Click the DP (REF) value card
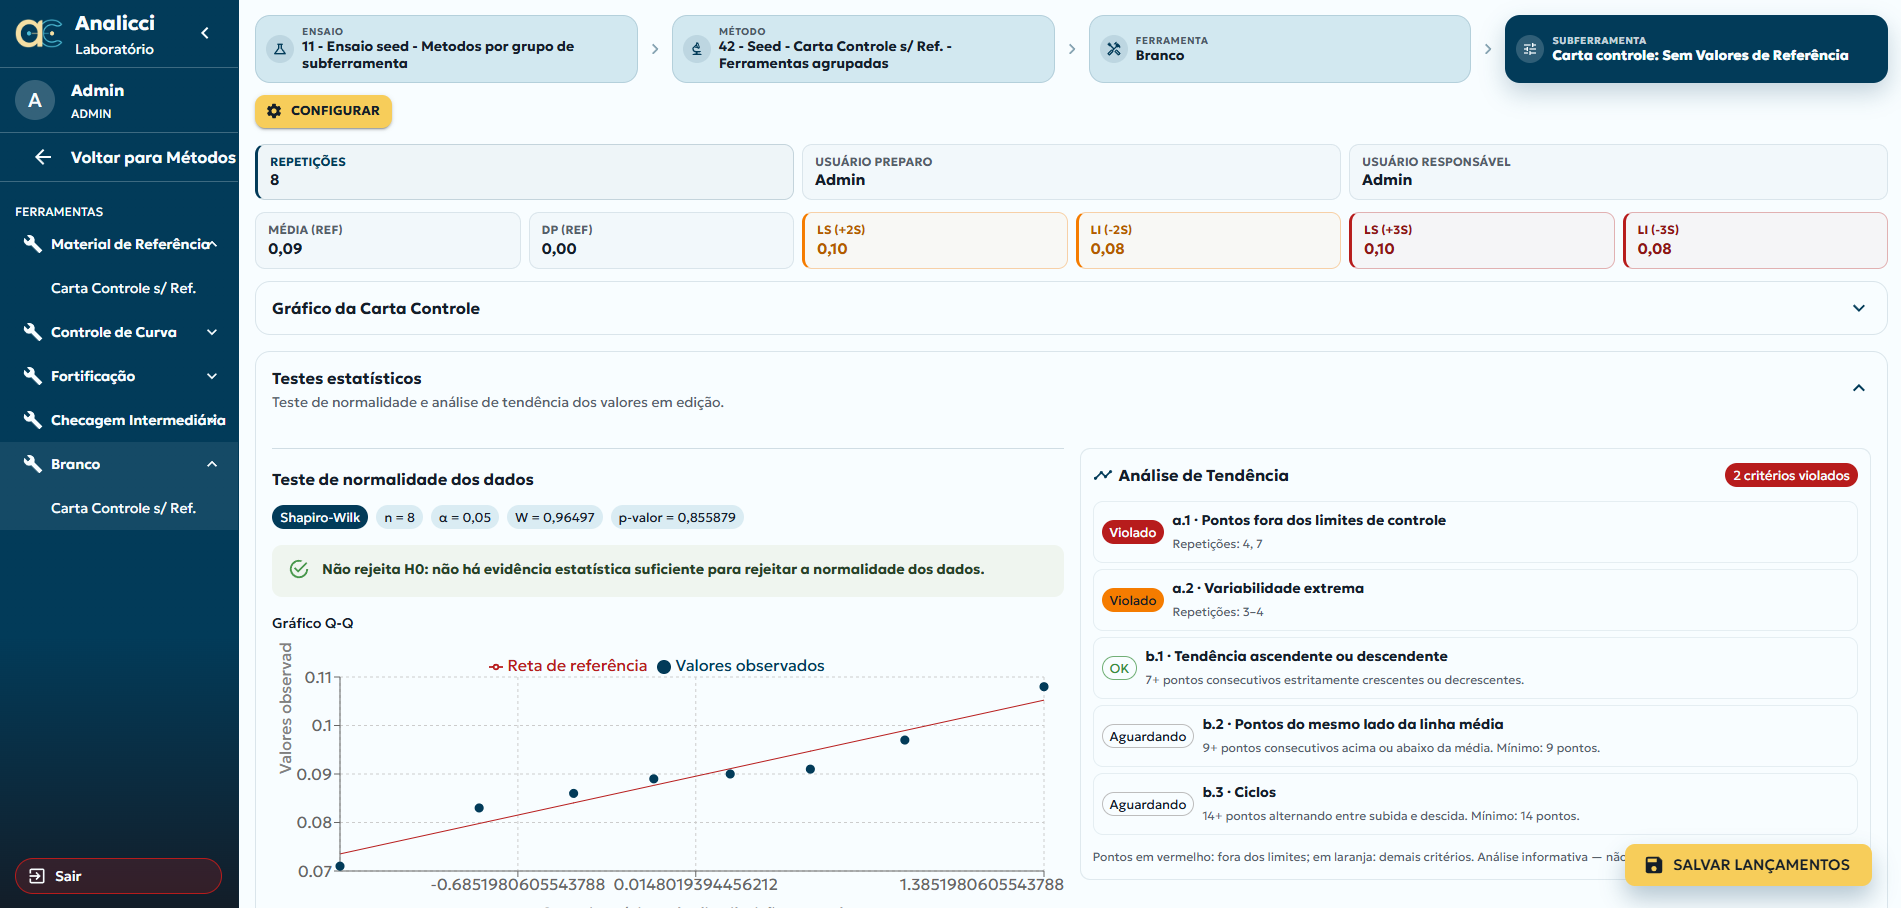The image size is (1901, 908). [x=661, y=240]
